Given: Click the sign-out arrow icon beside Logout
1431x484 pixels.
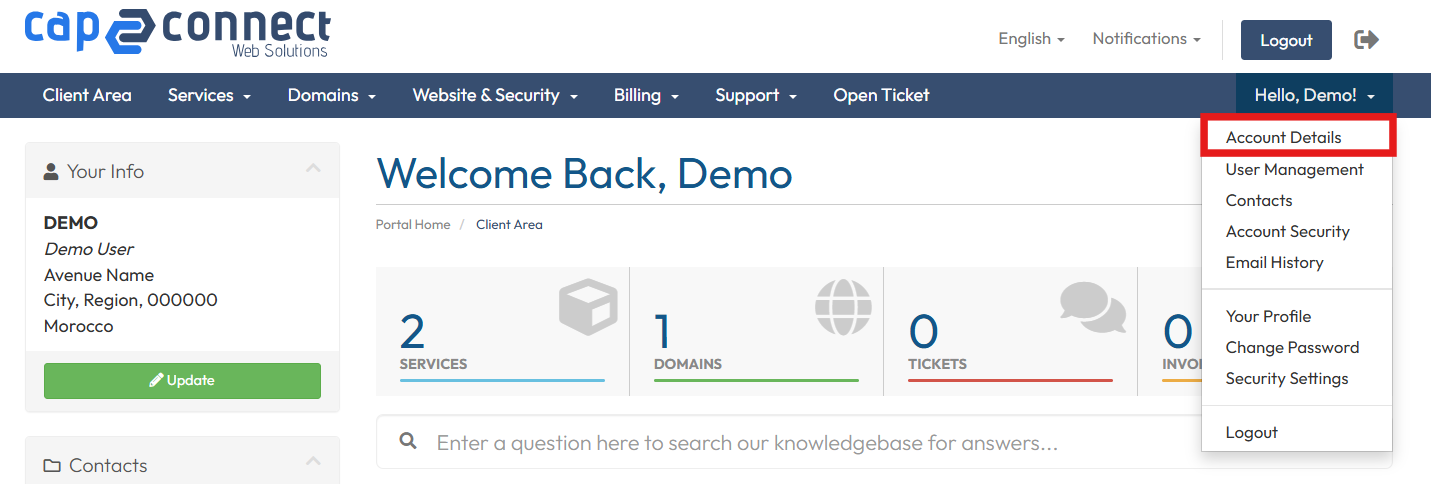Looking at the screenshot, I should pos(1366,40).
